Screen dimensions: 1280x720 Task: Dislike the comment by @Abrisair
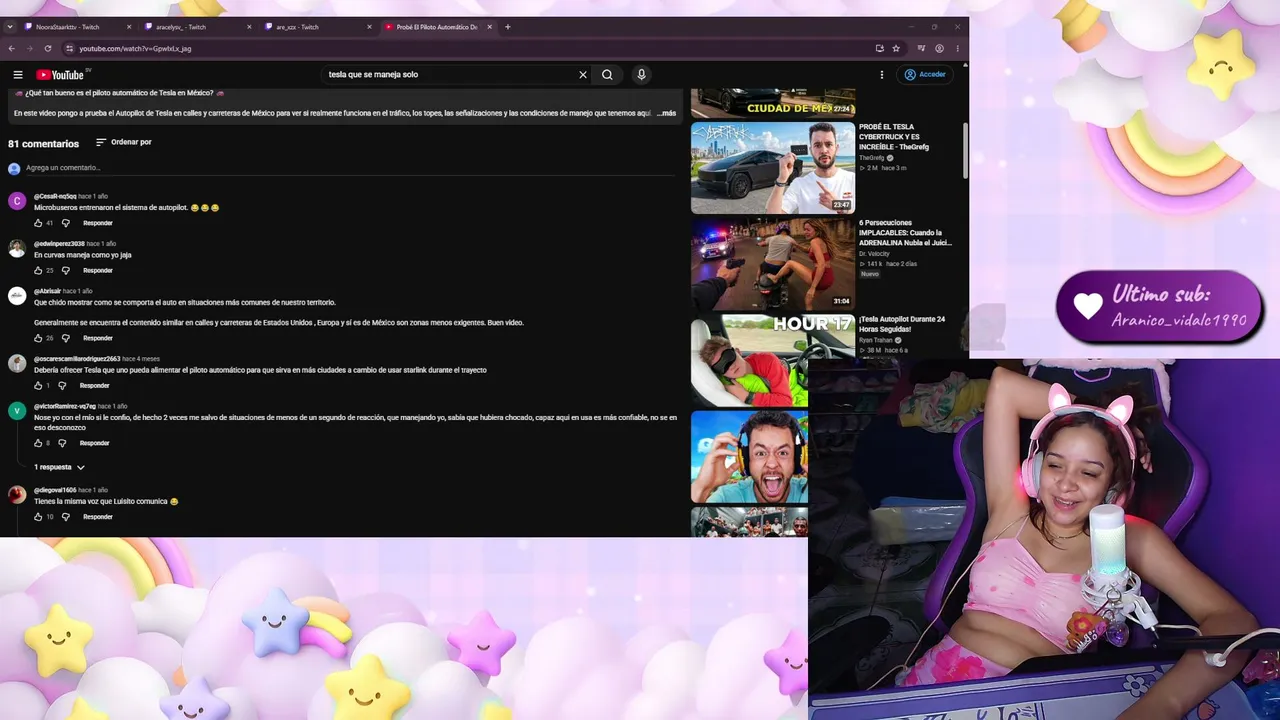(66, 338)
